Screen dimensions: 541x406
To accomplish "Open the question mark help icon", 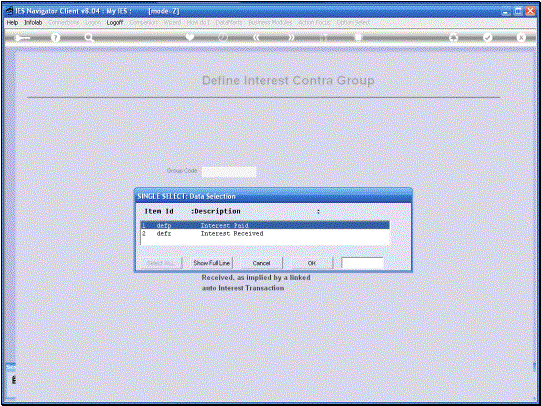I will point(55,37).
